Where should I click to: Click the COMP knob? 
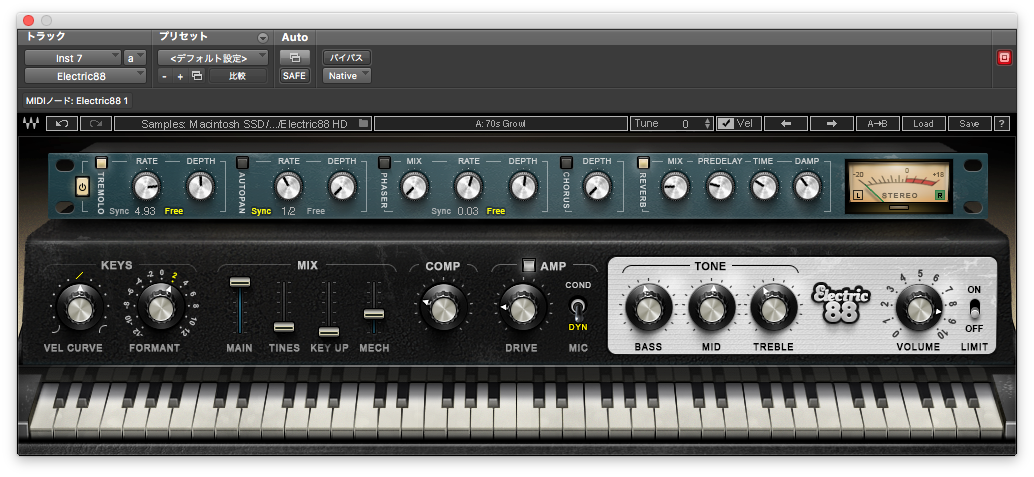click(x=442, y=308)
